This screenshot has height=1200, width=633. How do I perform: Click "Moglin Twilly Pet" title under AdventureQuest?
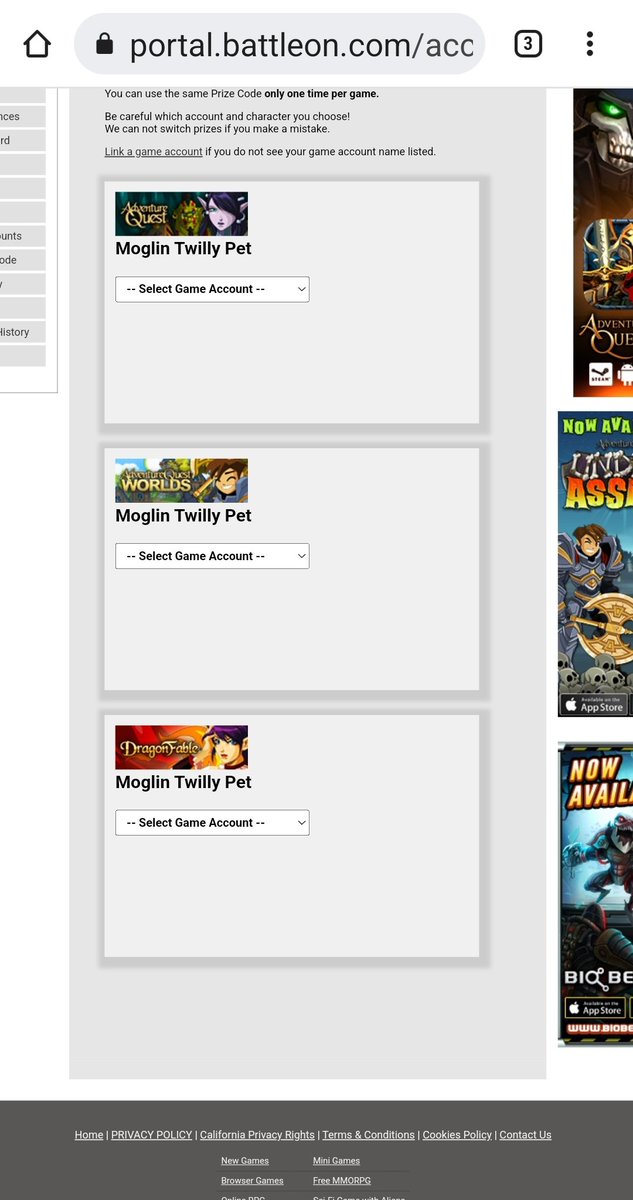click(x=183, y=249)
